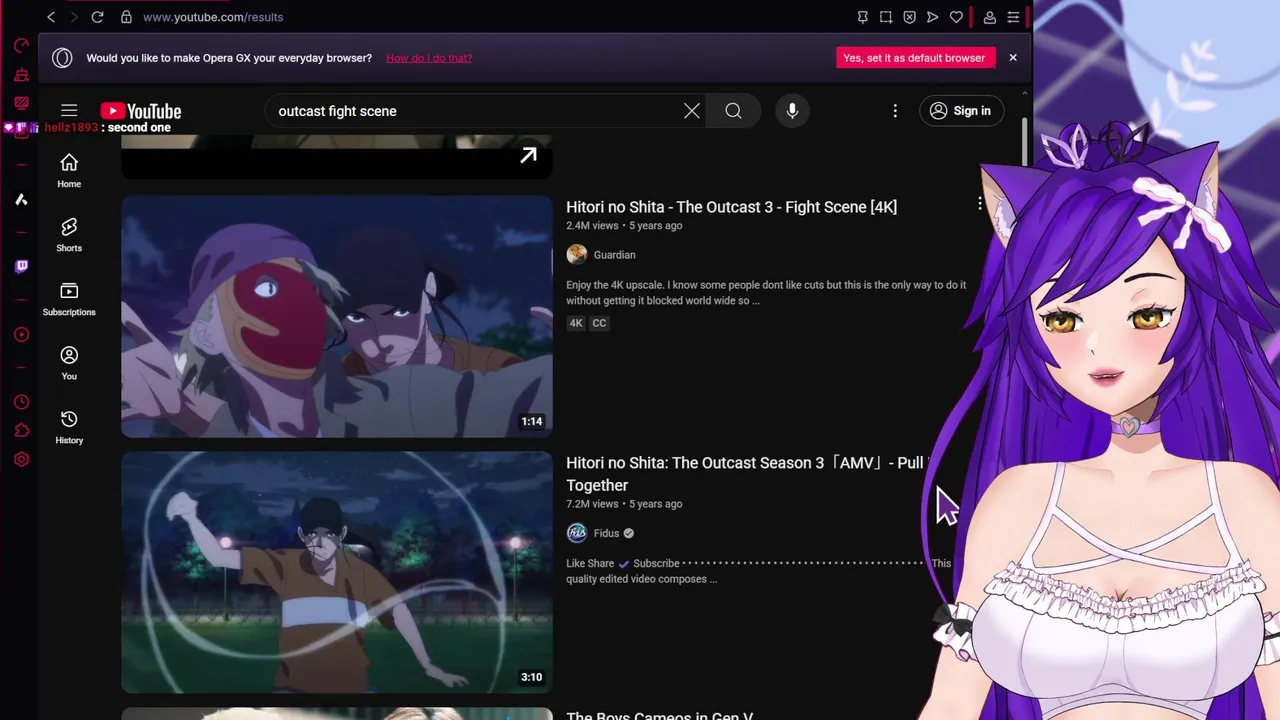Open options menu for Fight Scene [4K] video

coord(980,204)
